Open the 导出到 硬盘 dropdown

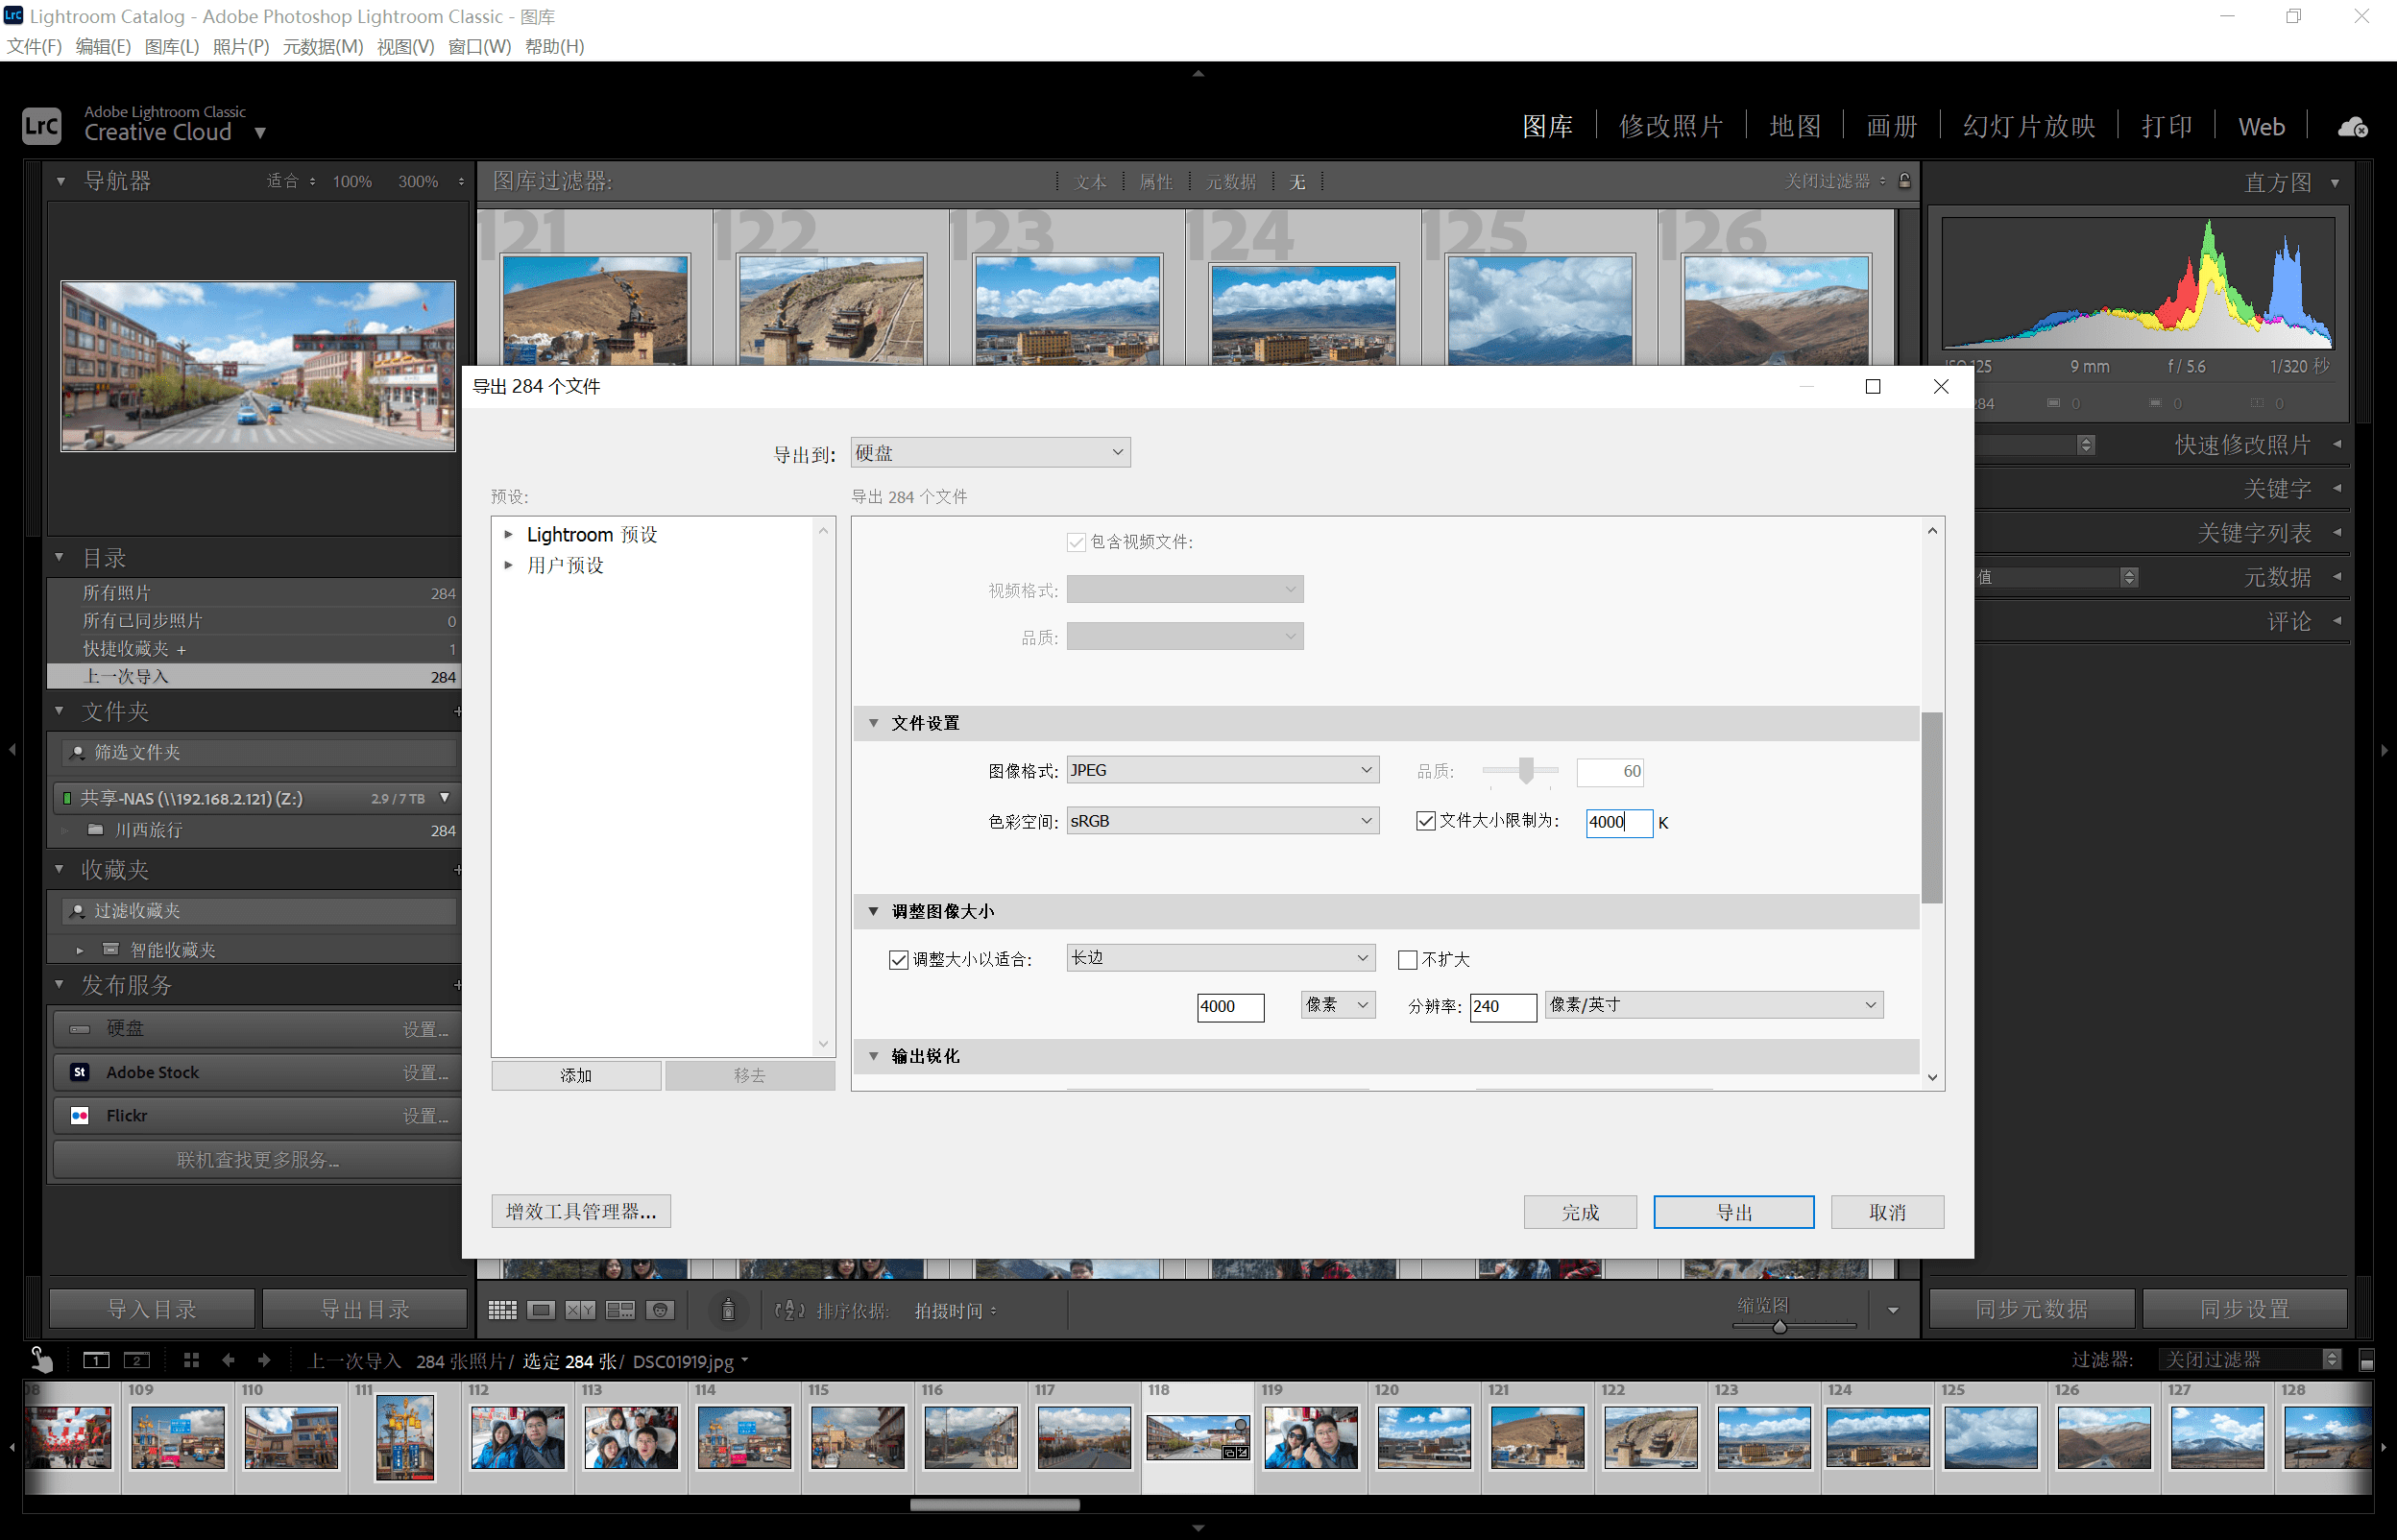990,453
